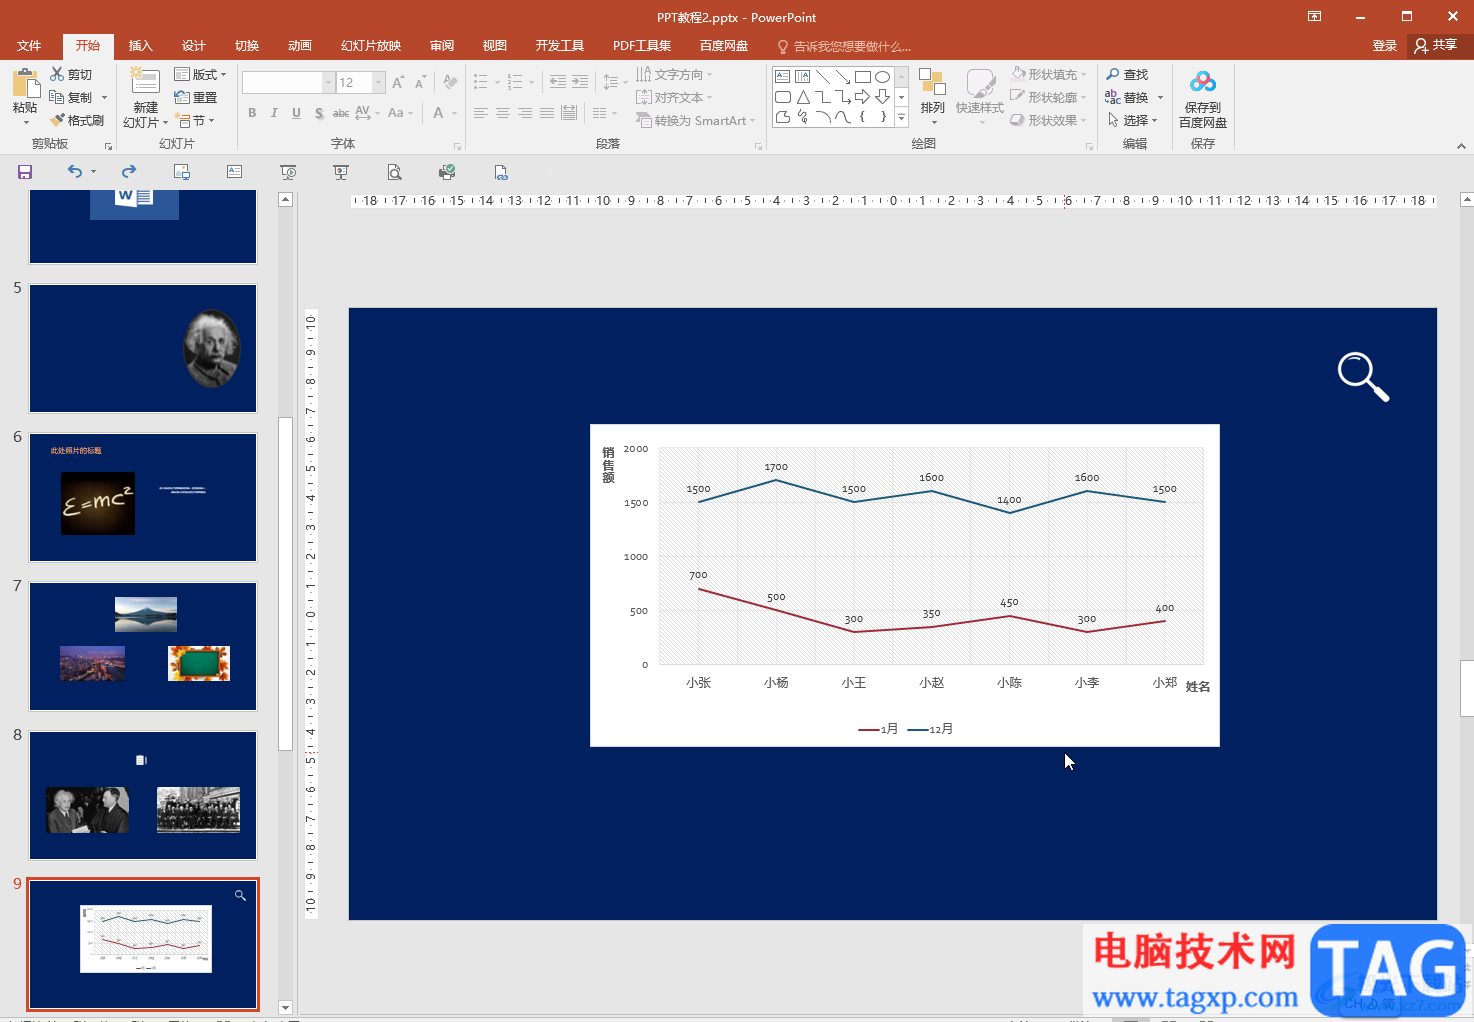Click the Shape Fill (形状填充) button
This screenshot has height=1022, width=1474.
pos(1049,74)
